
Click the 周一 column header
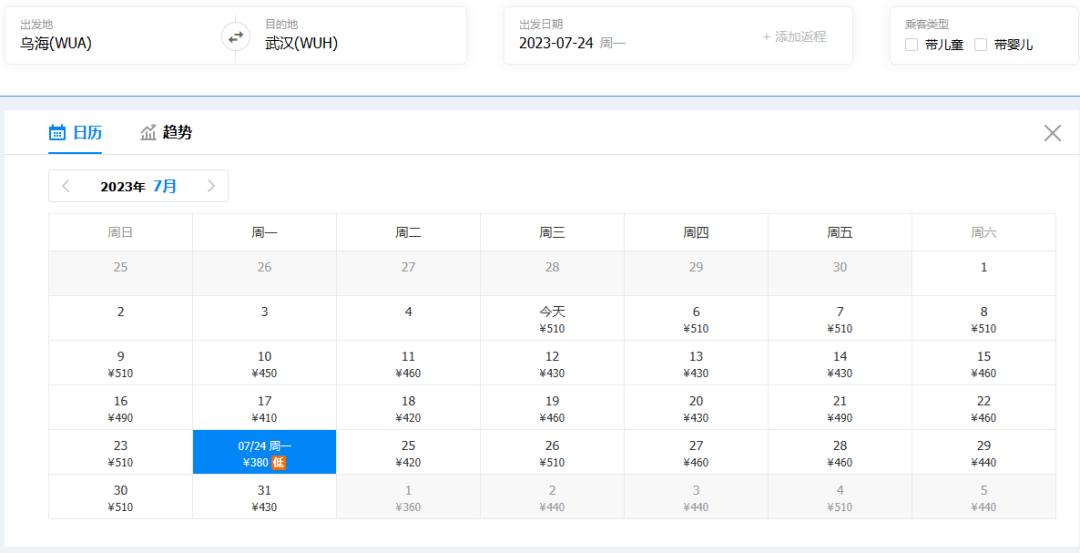pyautogui.click(x=264, y=233)
